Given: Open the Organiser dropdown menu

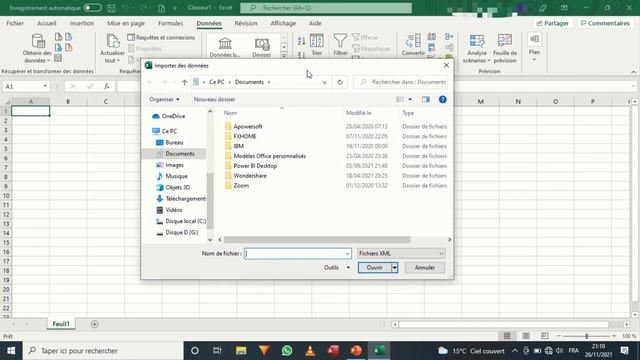Looking at the screenshot, I should (x=164, y=99).
